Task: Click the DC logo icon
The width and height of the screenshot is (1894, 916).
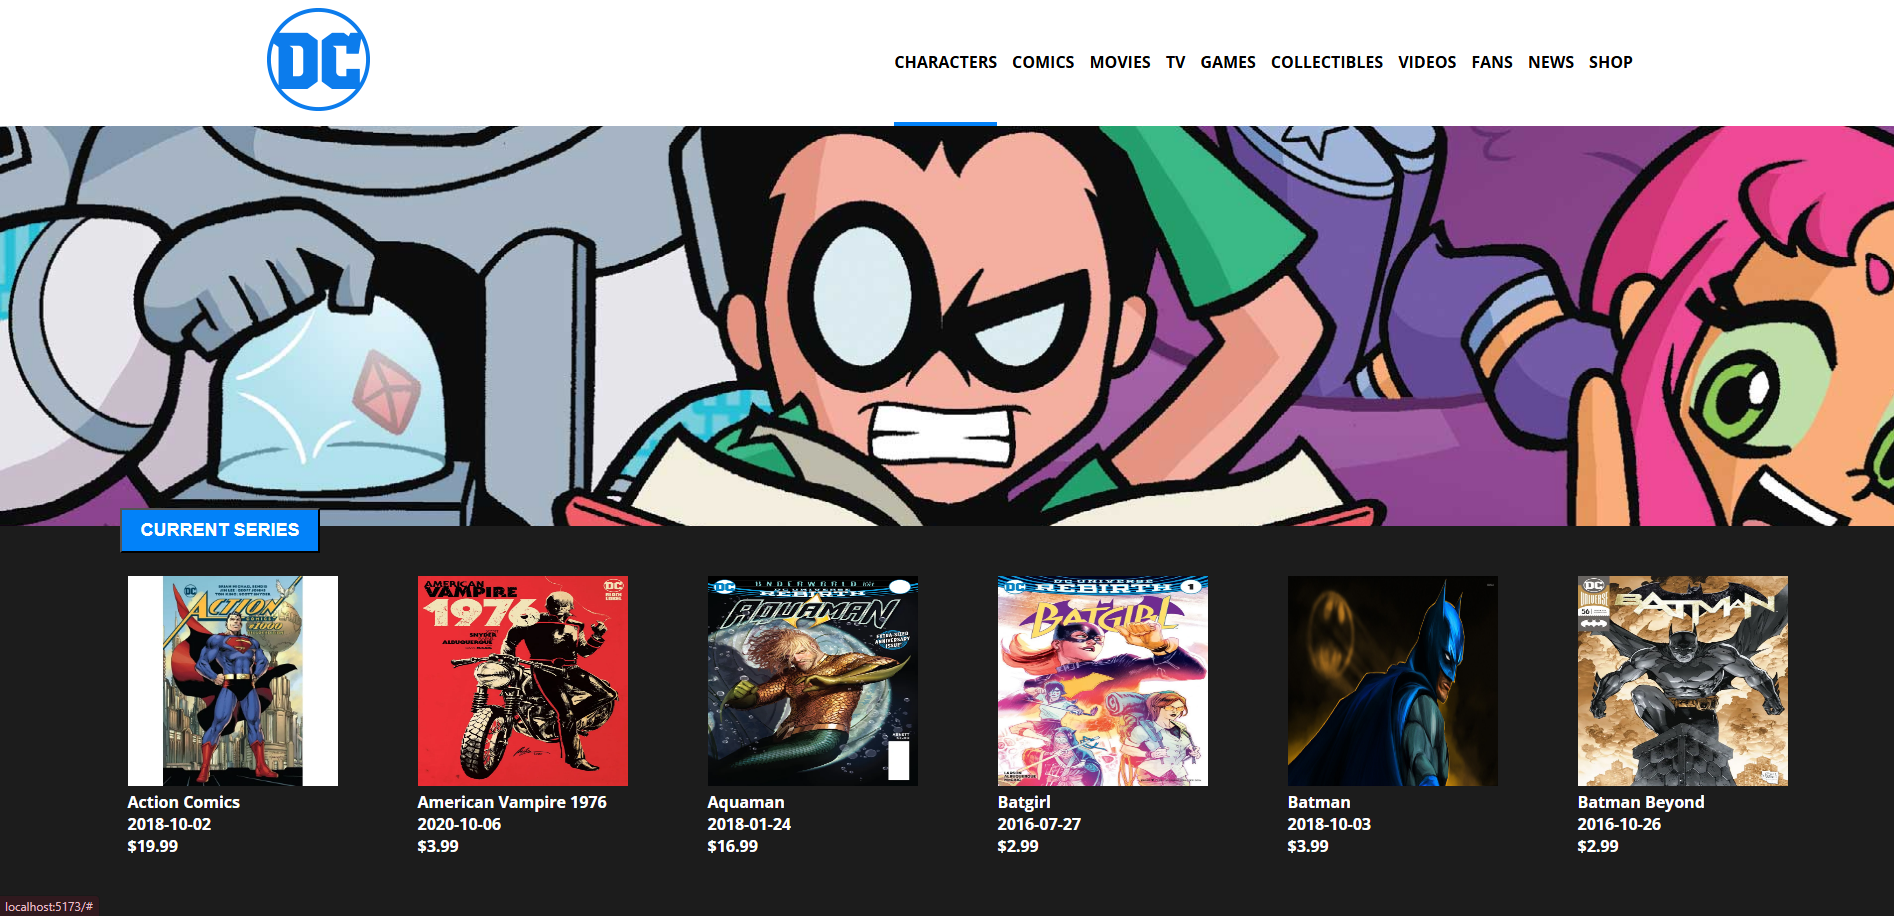Action: [318, 60]
